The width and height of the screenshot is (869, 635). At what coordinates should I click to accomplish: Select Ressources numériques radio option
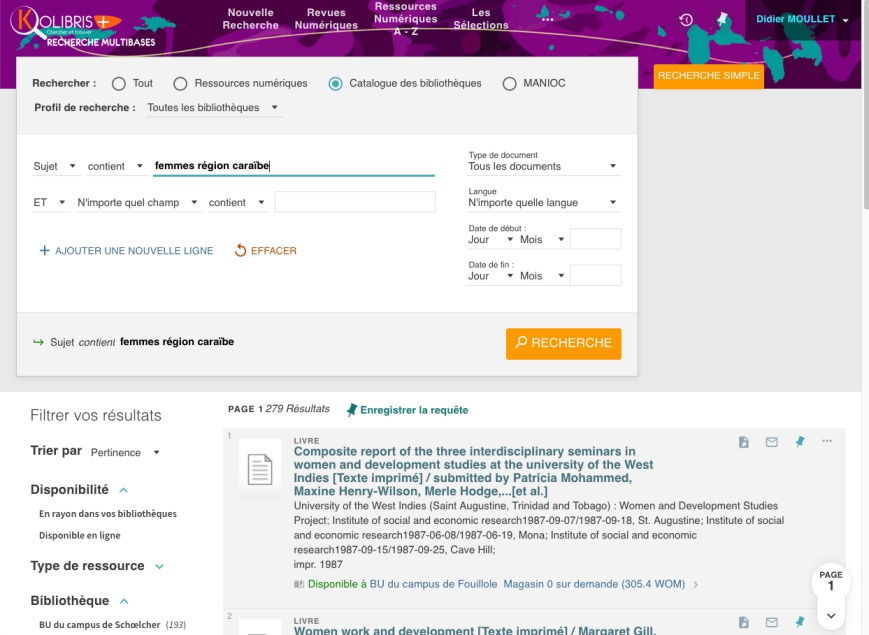coord(180,84)
